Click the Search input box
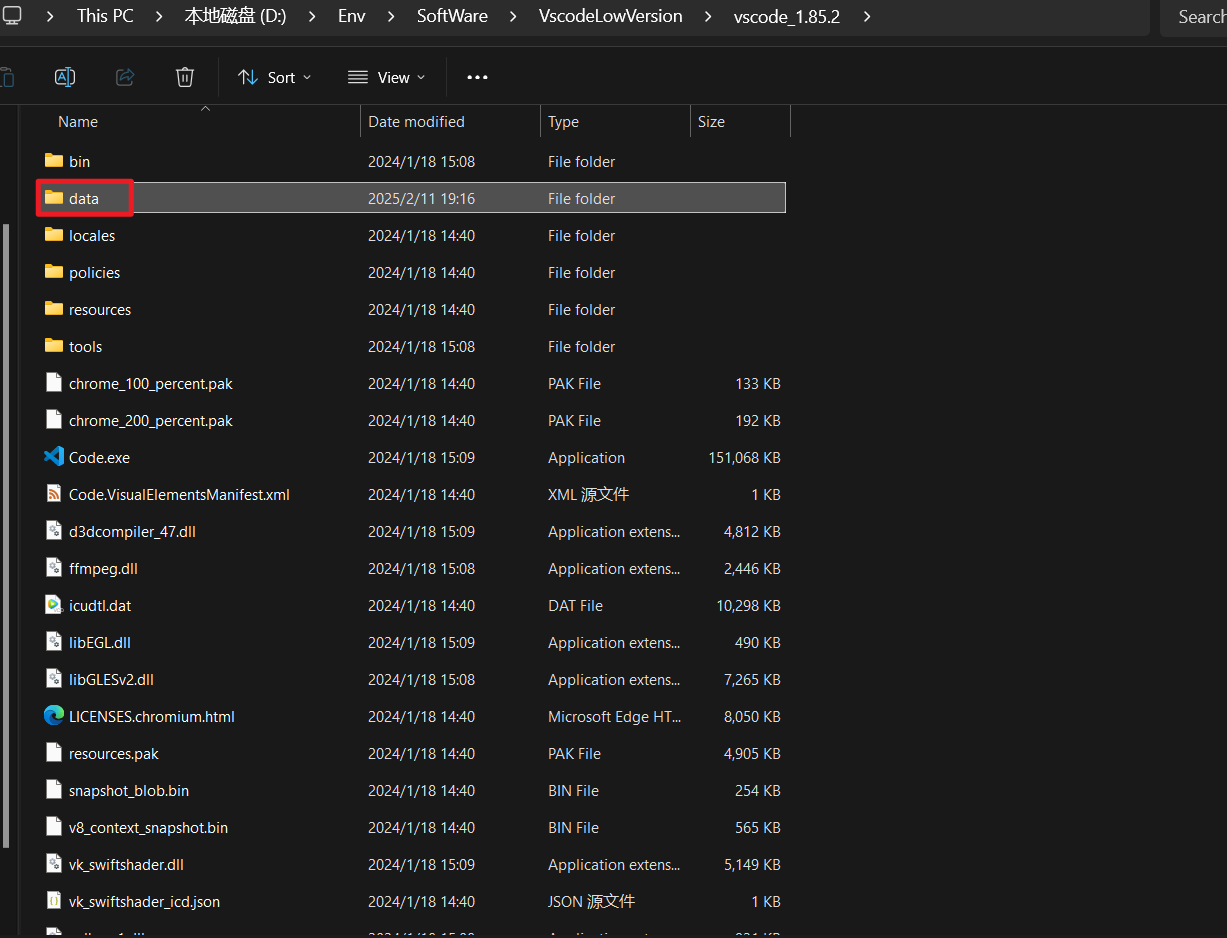The width and height of the screenshot is (1227, 938). tap(1198, 17)
